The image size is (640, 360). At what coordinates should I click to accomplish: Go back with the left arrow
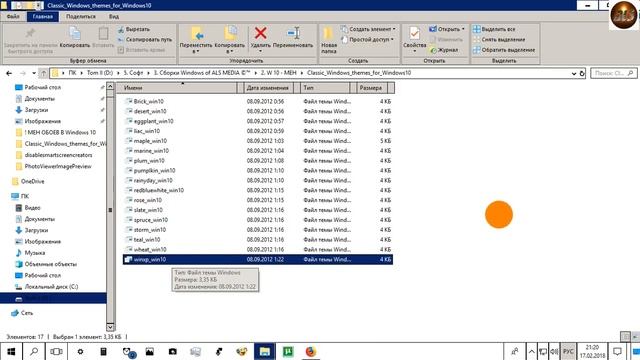(9, 73)
